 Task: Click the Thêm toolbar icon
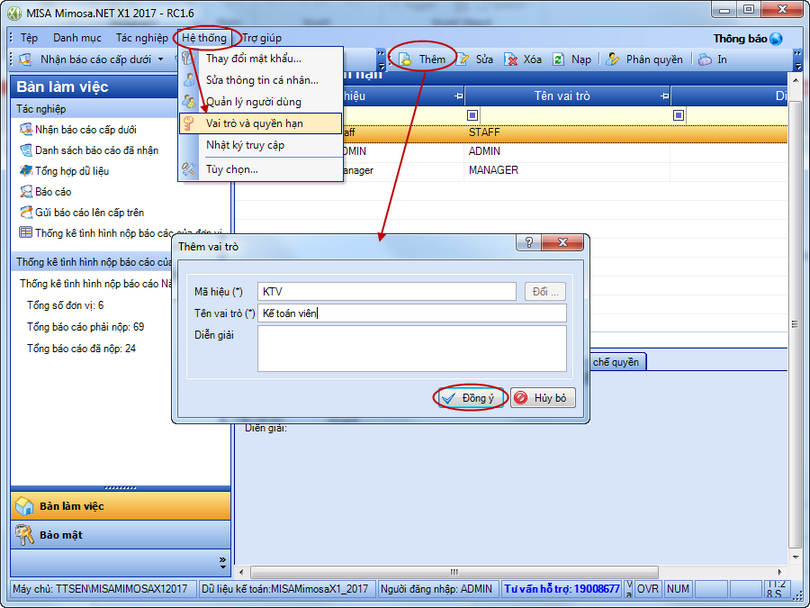pyautogui.click(x=406, y=60)
